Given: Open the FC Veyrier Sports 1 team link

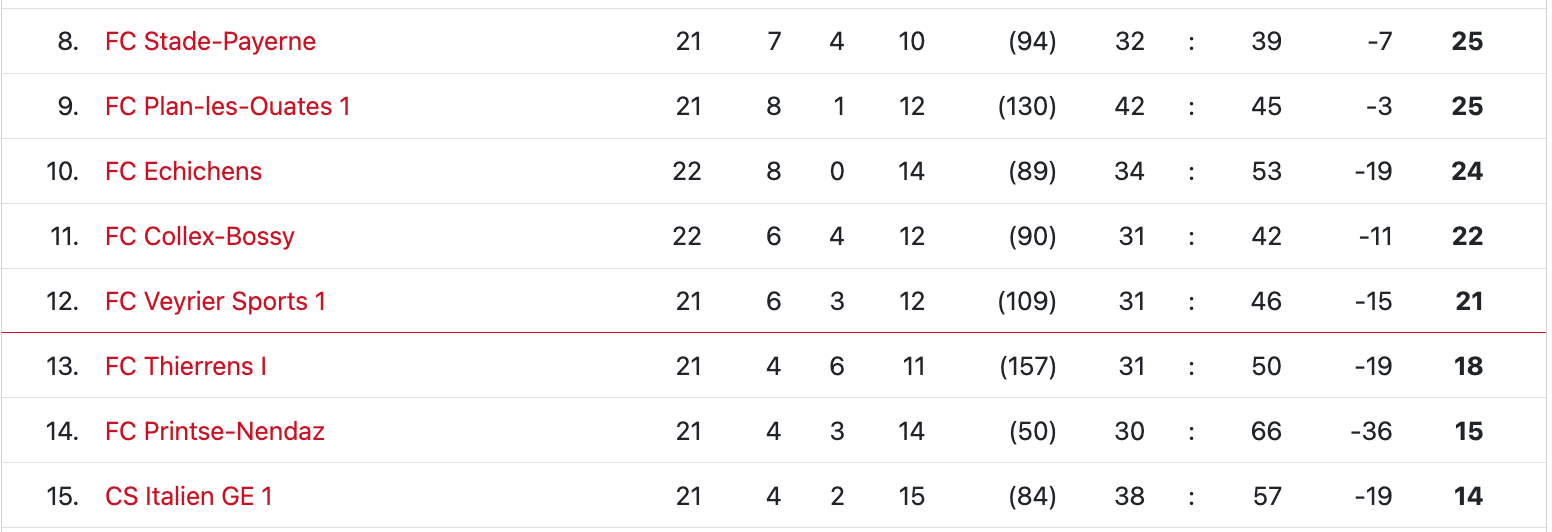Looking at the screenshot, I should pyautogui.click(x=215, y=302).
